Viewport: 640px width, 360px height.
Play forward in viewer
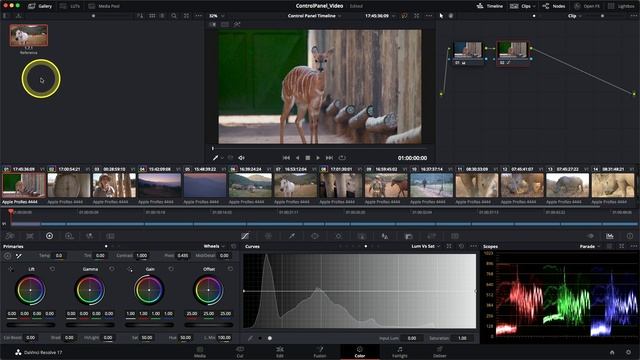coord(318,158)
